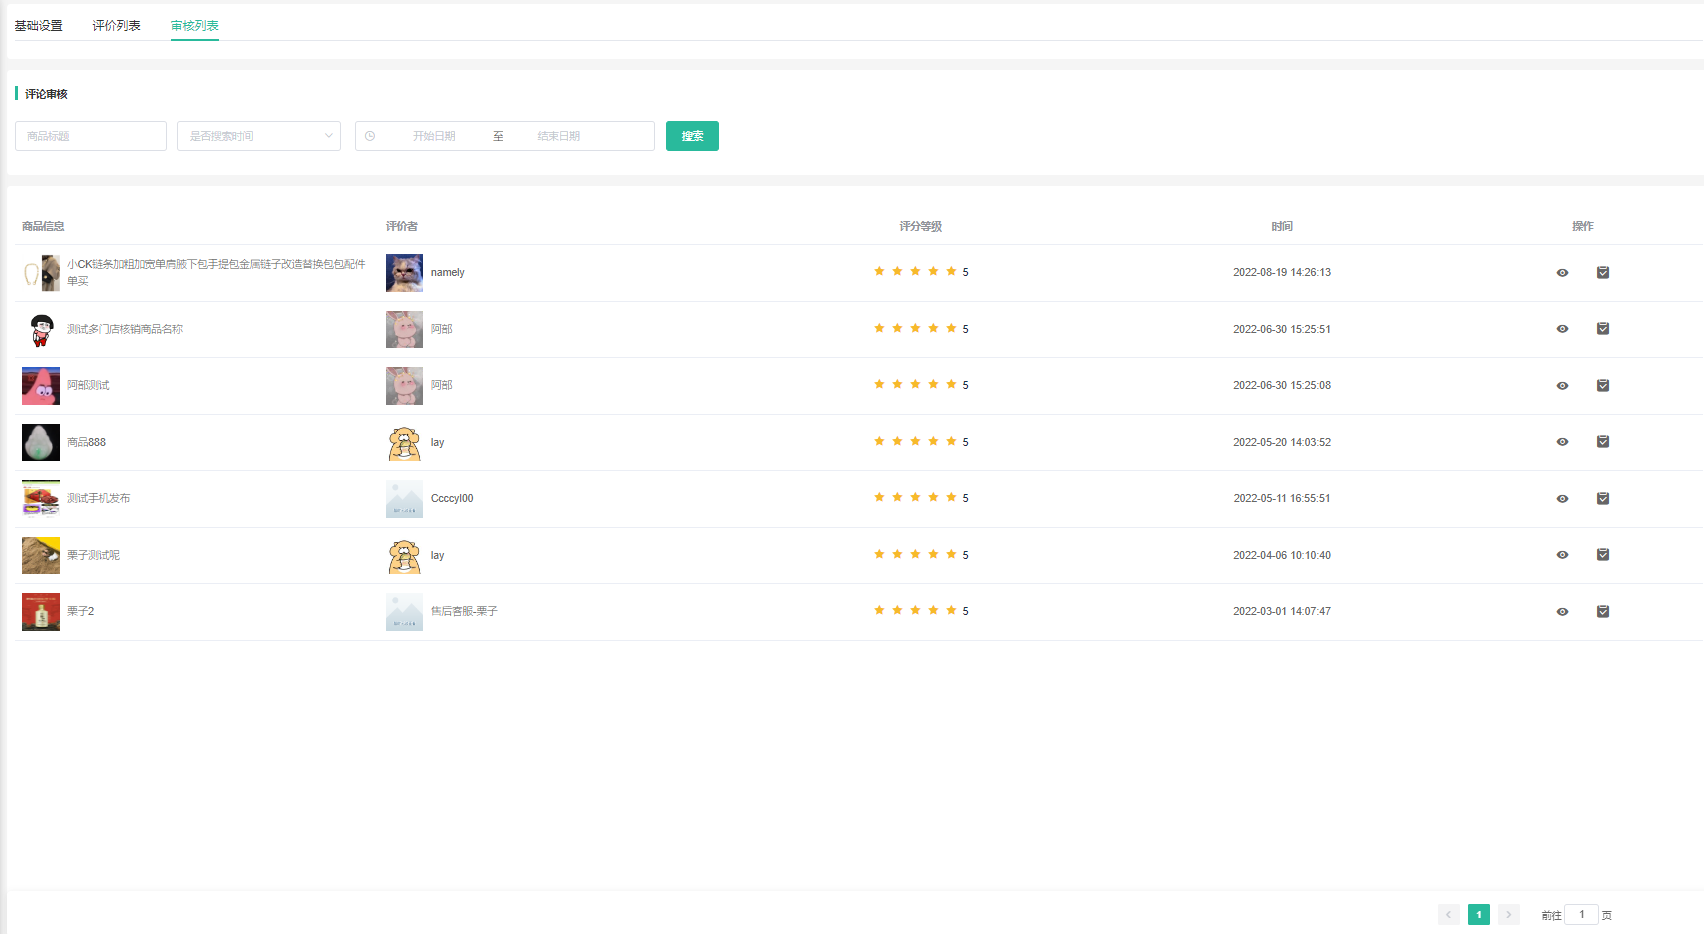Click the audit icon for 测试手机发布 row
Image resolution: width=1704 pixels, height=934 pixels.
click(x=1602, y=499)
